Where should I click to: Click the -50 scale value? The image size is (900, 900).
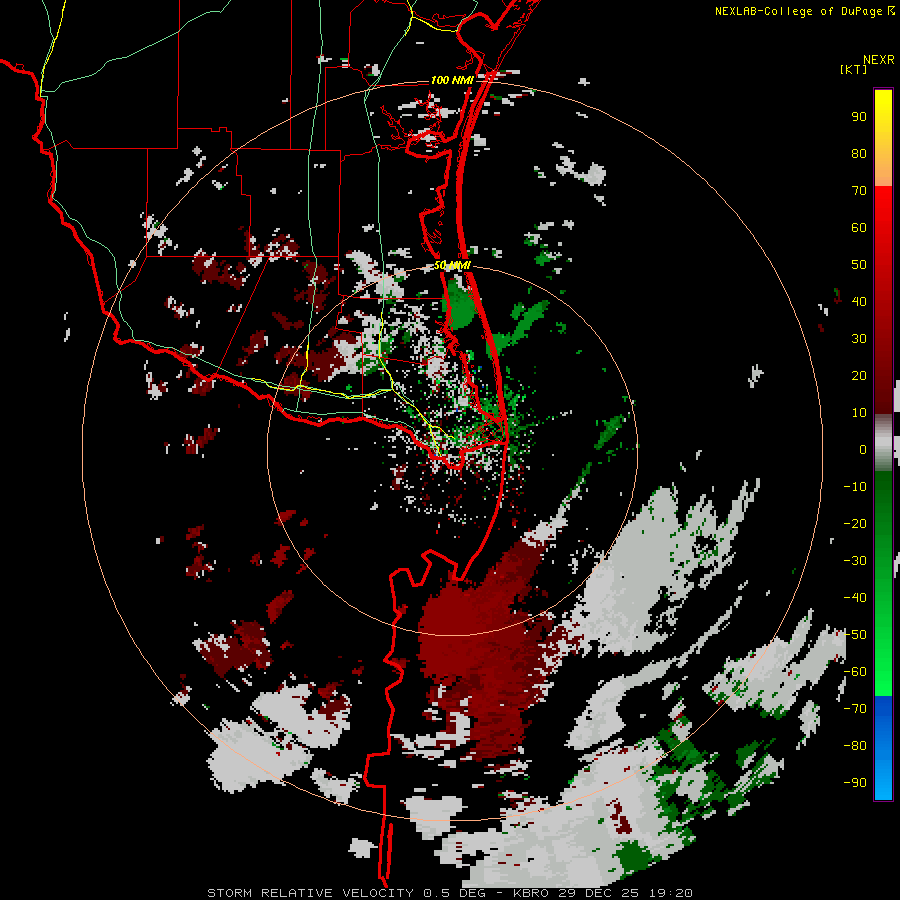pyautogui.click(x=855, y=635)
